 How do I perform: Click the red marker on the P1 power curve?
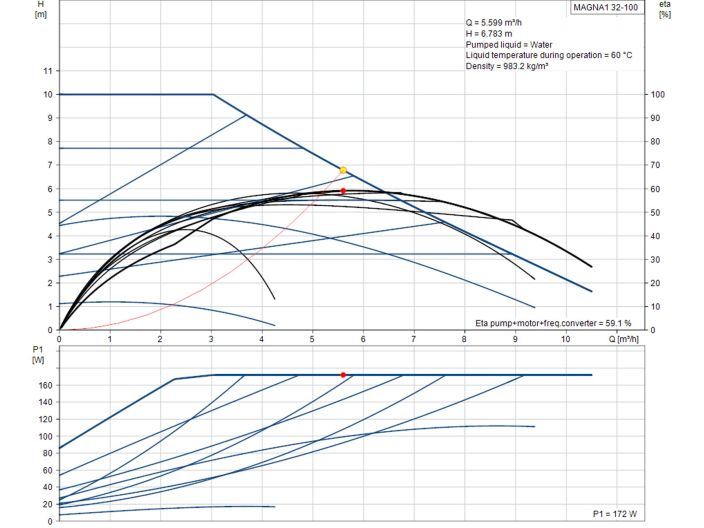pos(343,375)
